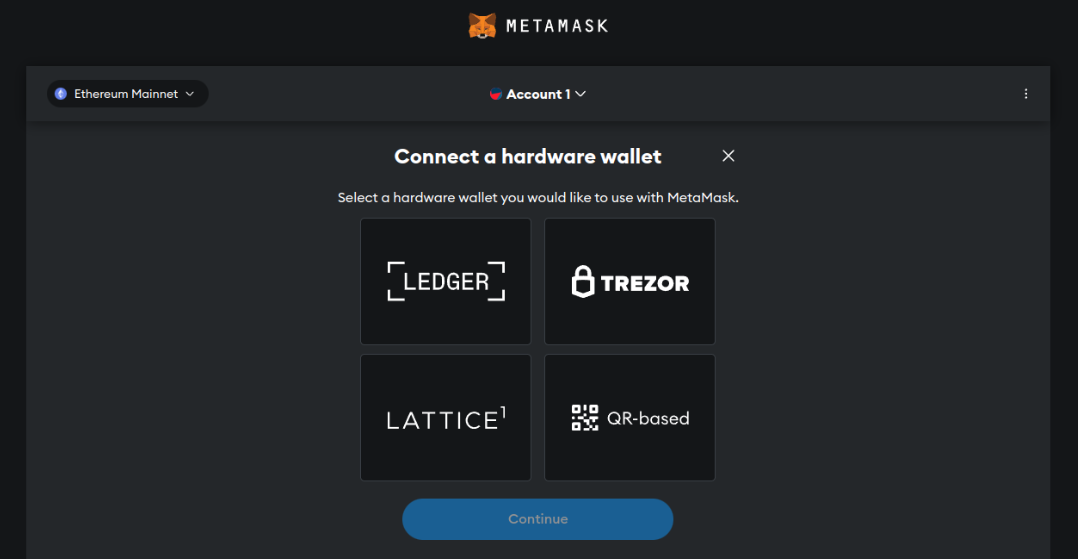The image size is (1078, 559).
Task: Select the Trezor hardware wallet tile
Action: [630, 281]
